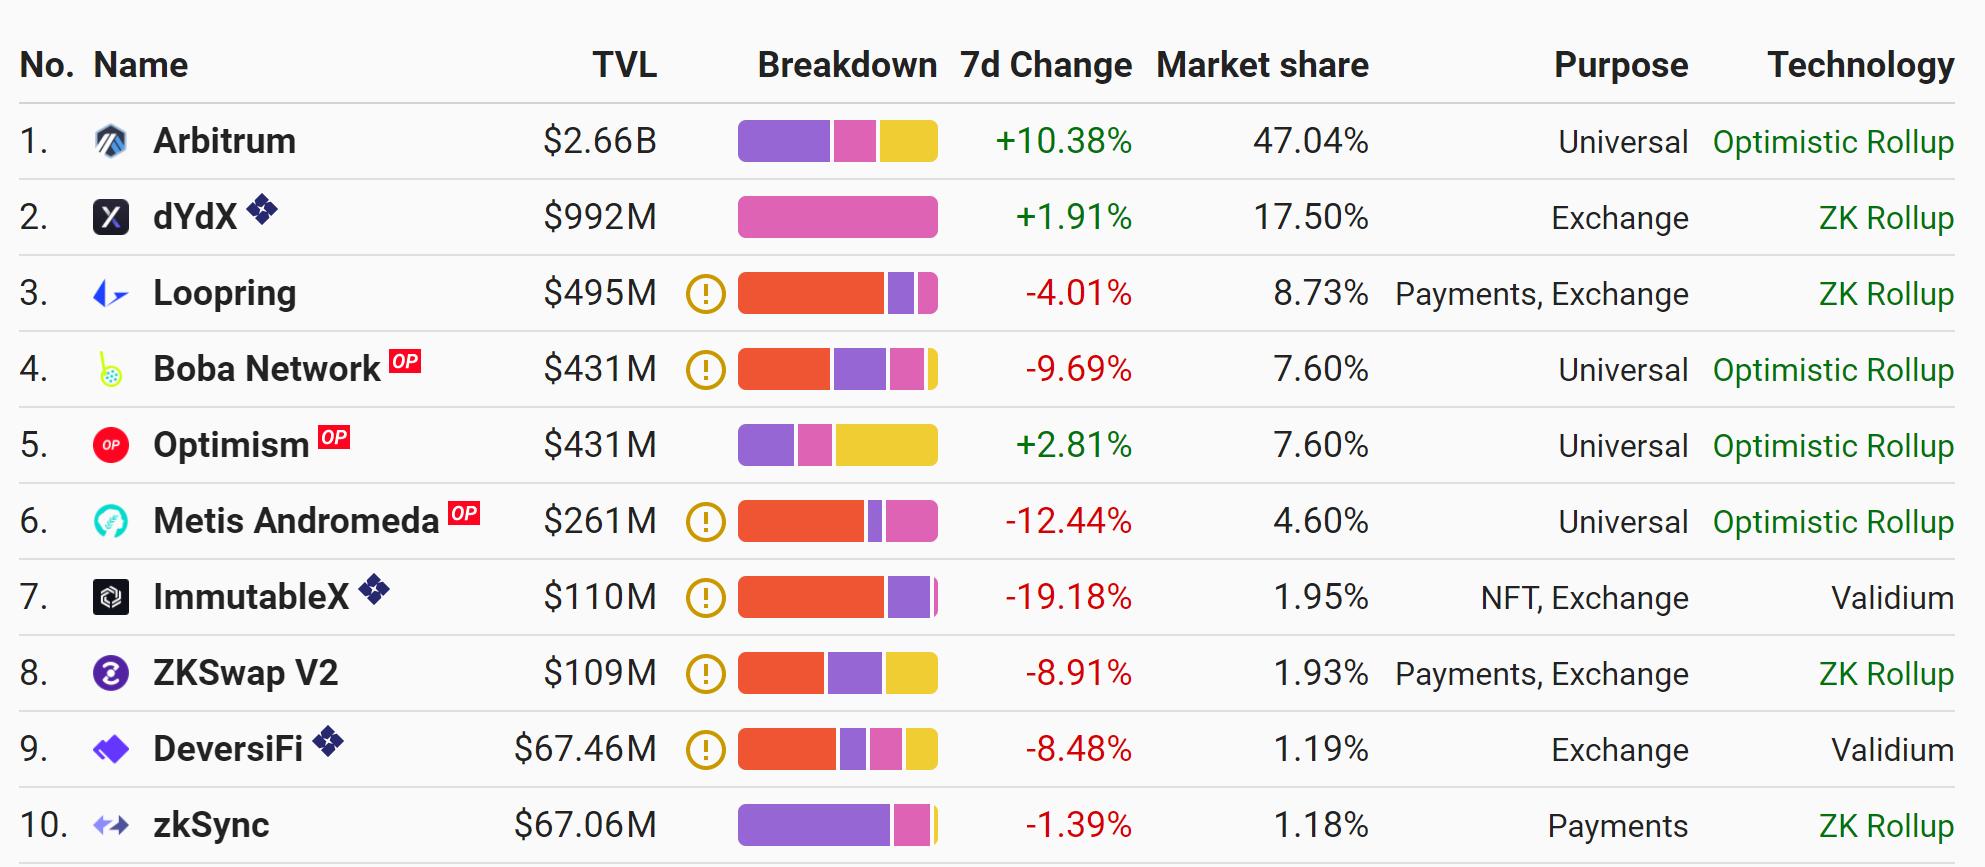
Task: Click the zkSync arrows logo icon
Action: click(x=111, y=825)
